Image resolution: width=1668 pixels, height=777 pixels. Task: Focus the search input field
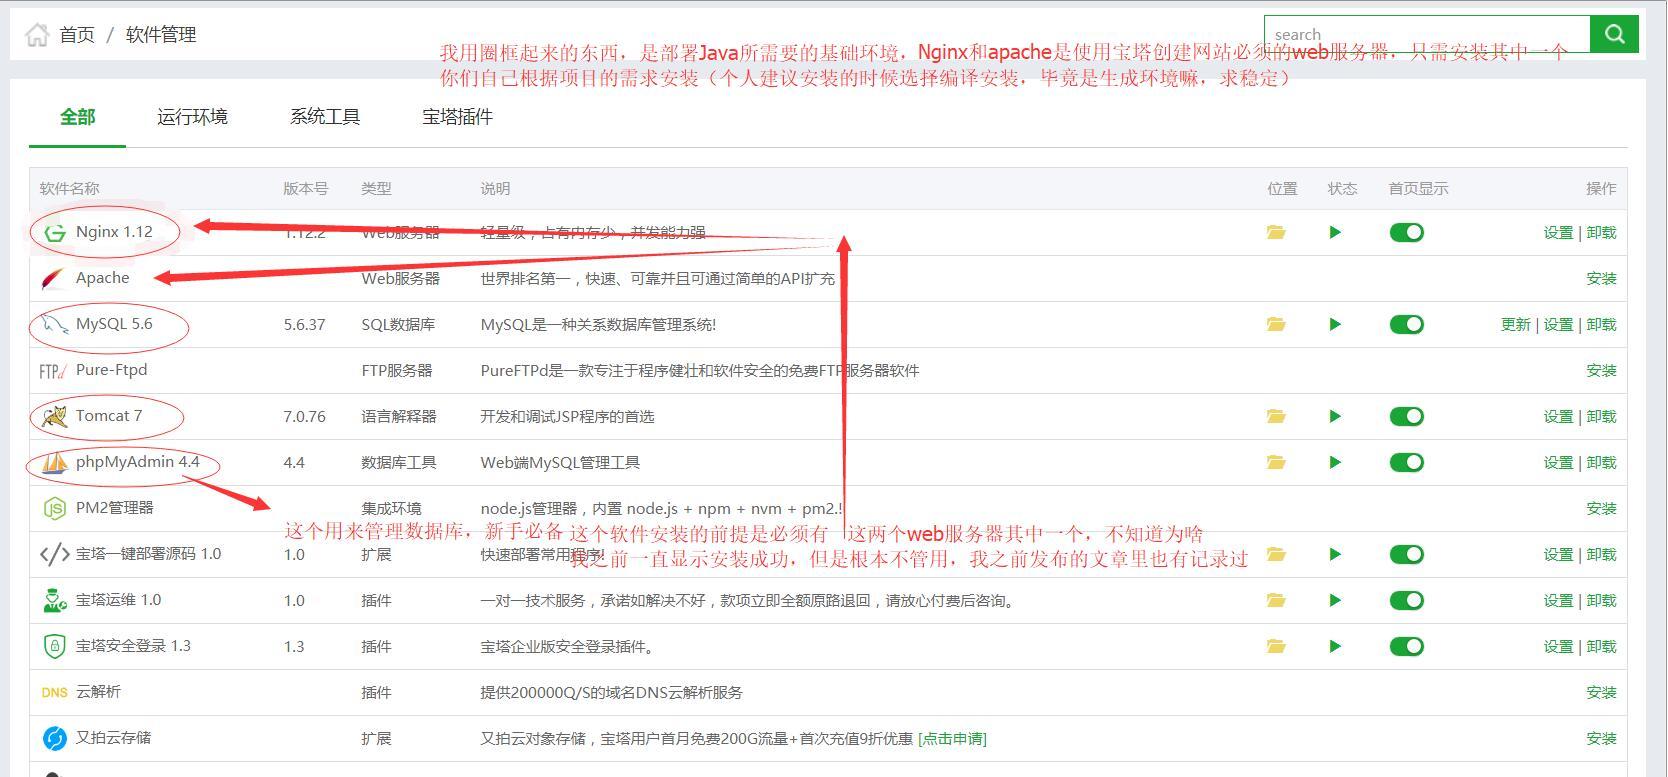[1427, 34]
